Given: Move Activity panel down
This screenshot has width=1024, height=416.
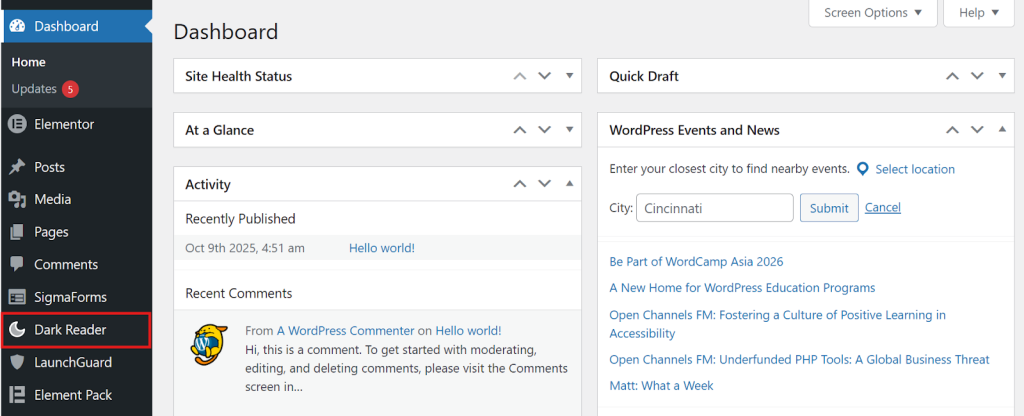Looking at the screenshot, I should [545, 184].
